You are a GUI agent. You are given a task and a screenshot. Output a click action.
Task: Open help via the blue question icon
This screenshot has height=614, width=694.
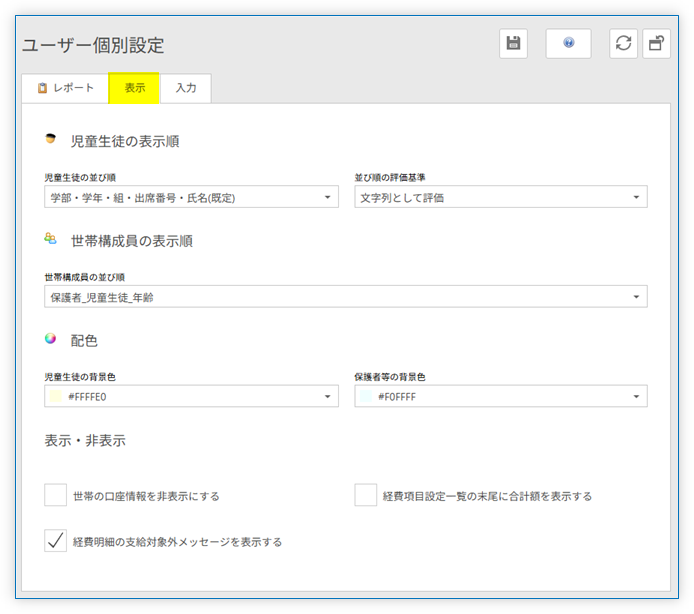pos(568,43)
